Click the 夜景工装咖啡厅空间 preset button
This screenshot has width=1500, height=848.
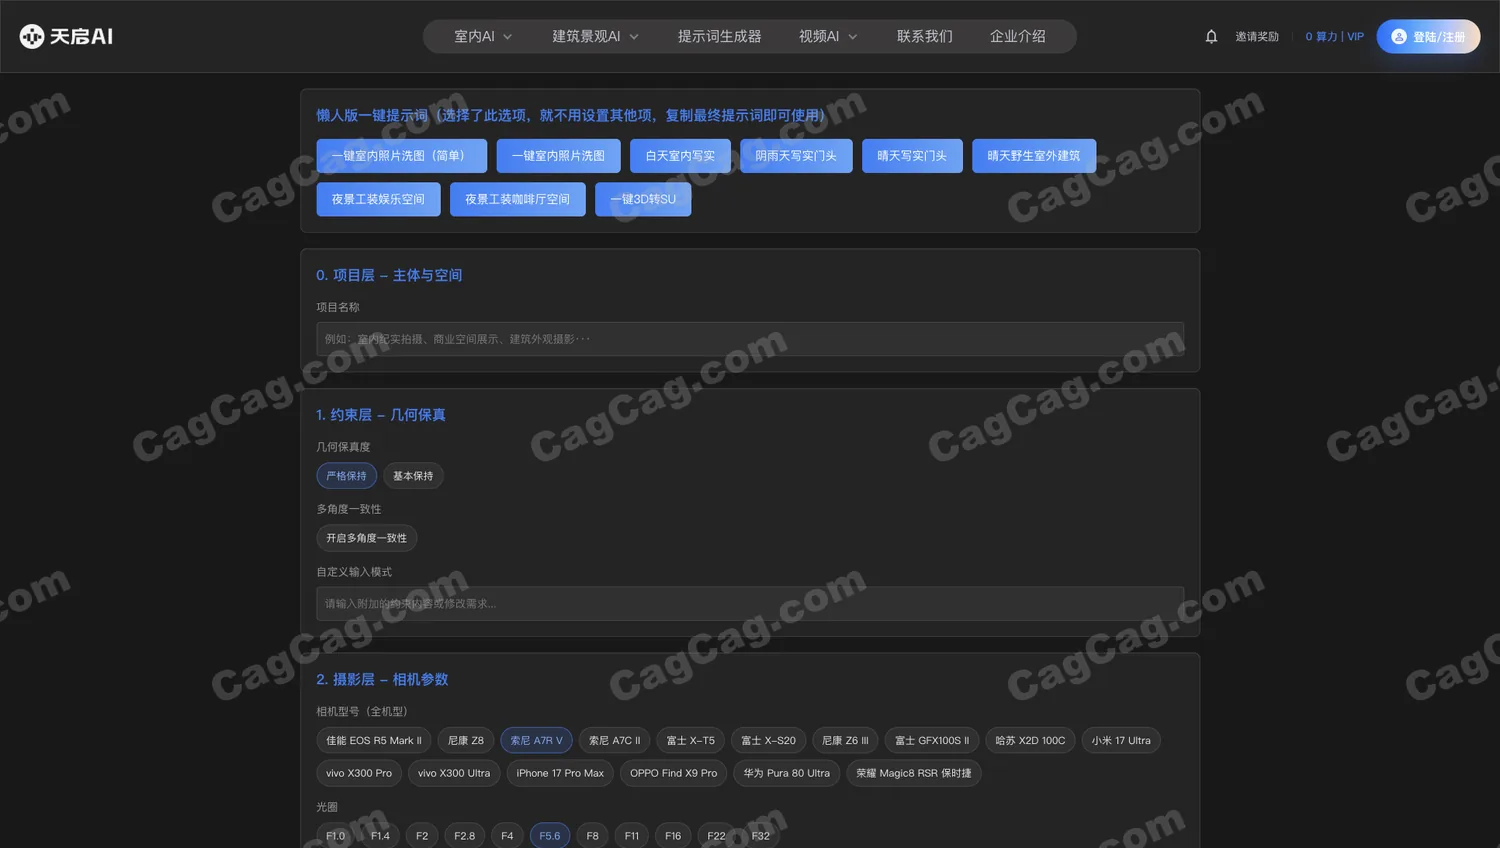coord(517,199)
